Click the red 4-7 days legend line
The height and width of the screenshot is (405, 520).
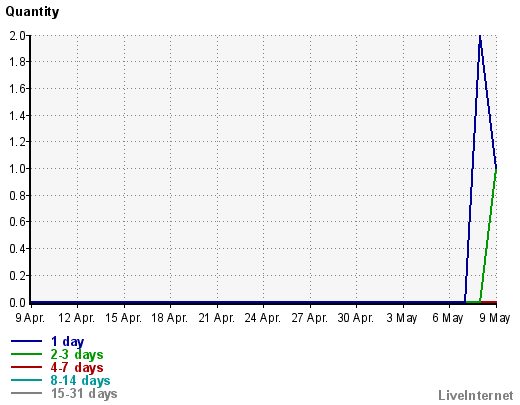click(26, 367)
